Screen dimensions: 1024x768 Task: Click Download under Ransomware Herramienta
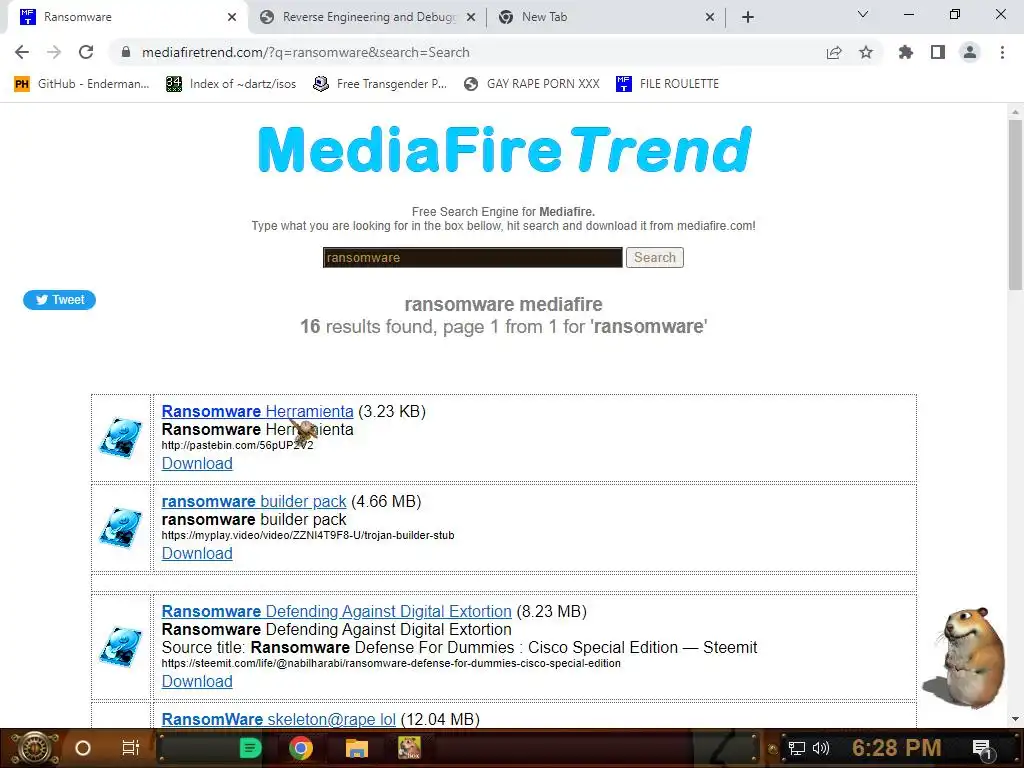197,464
